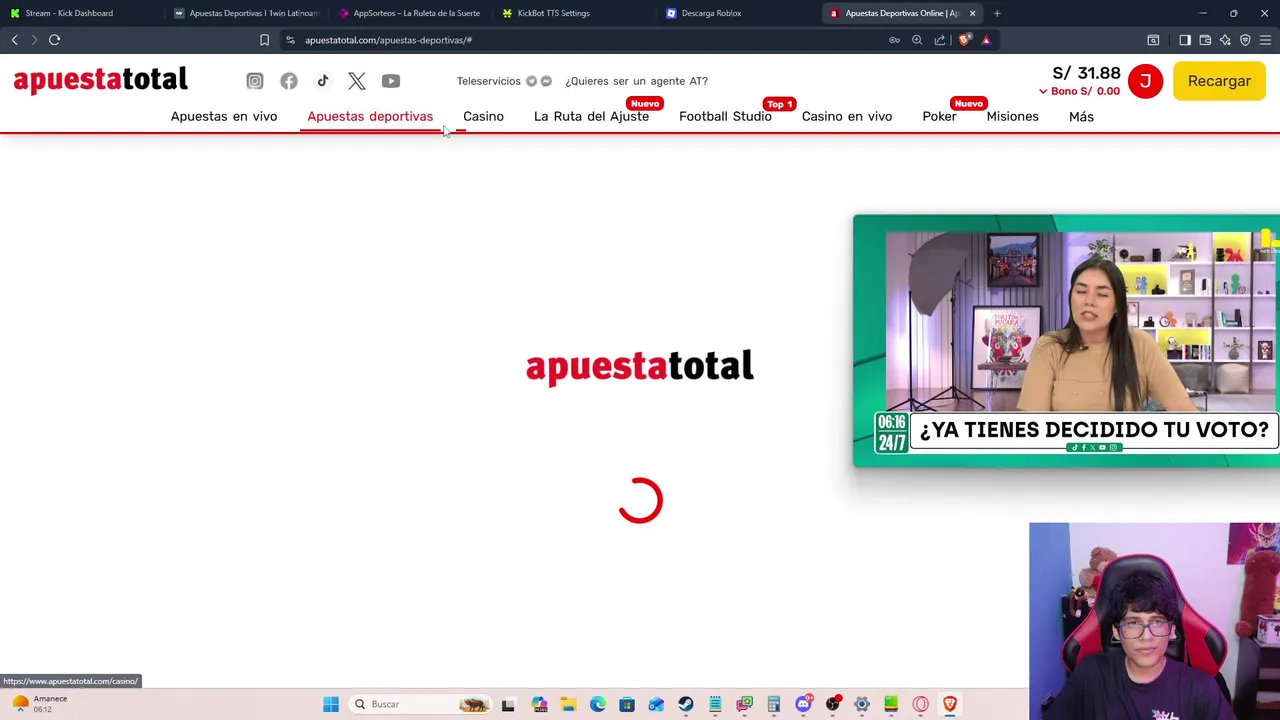Open OBS Studio from taskbar
The width and height of the screenshot is (1280, 720).
tap(833, 704)
